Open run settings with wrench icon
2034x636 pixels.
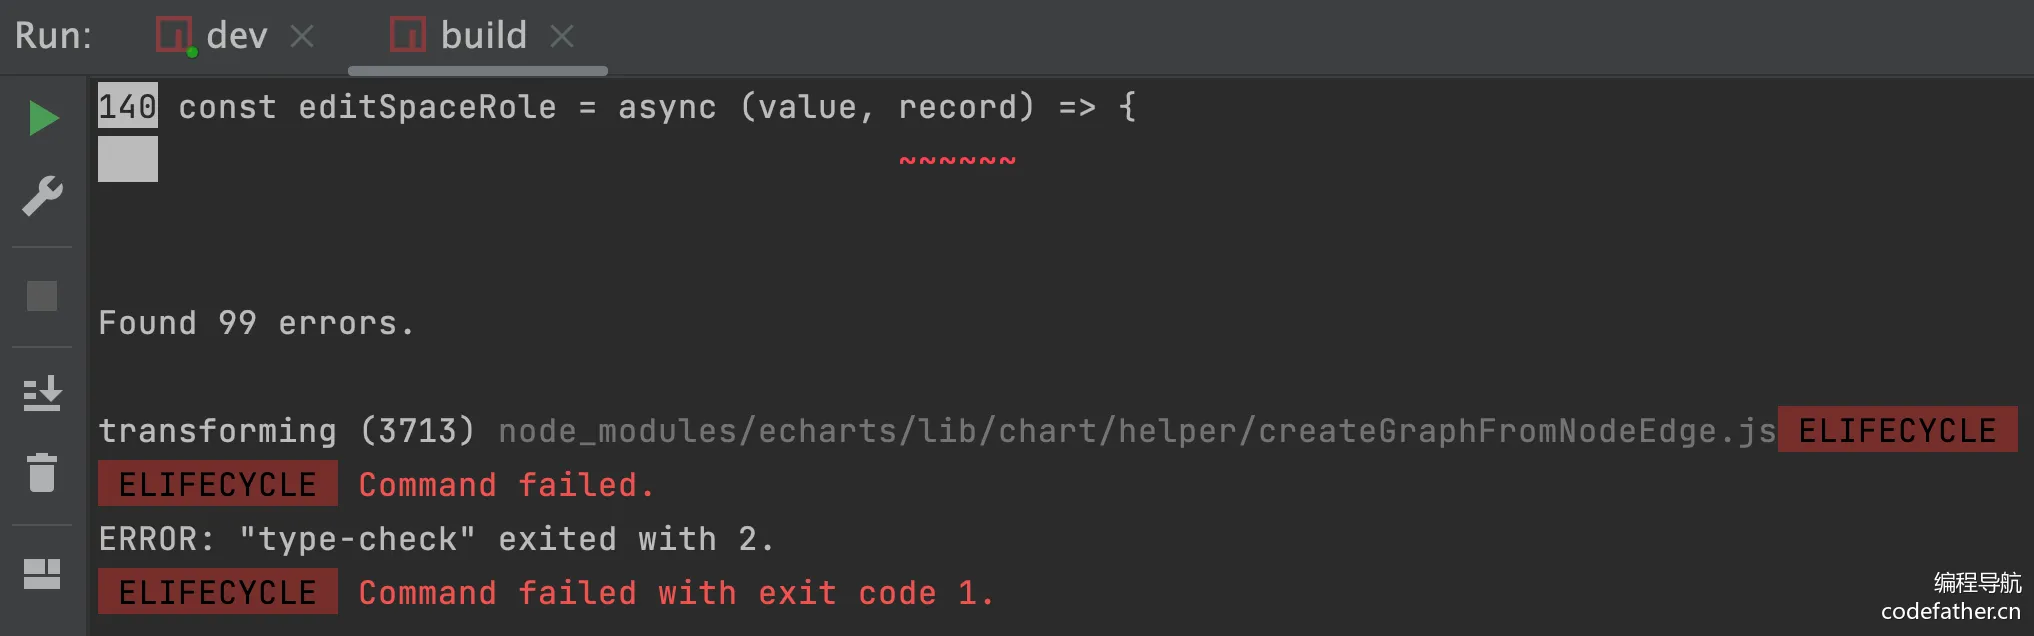click(43, 196)
